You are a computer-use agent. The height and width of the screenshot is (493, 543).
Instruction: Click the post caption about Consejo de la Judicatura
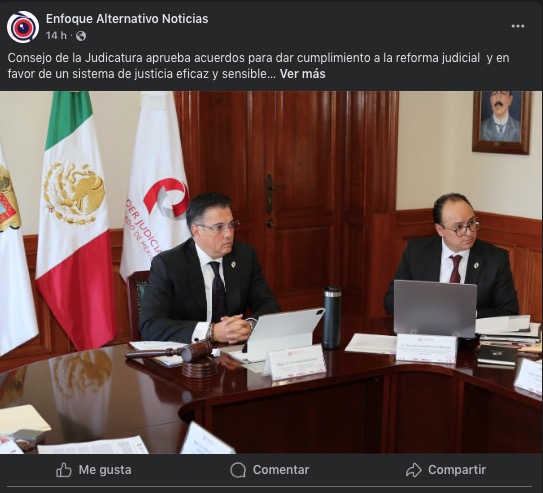click(x=258, y=65)
